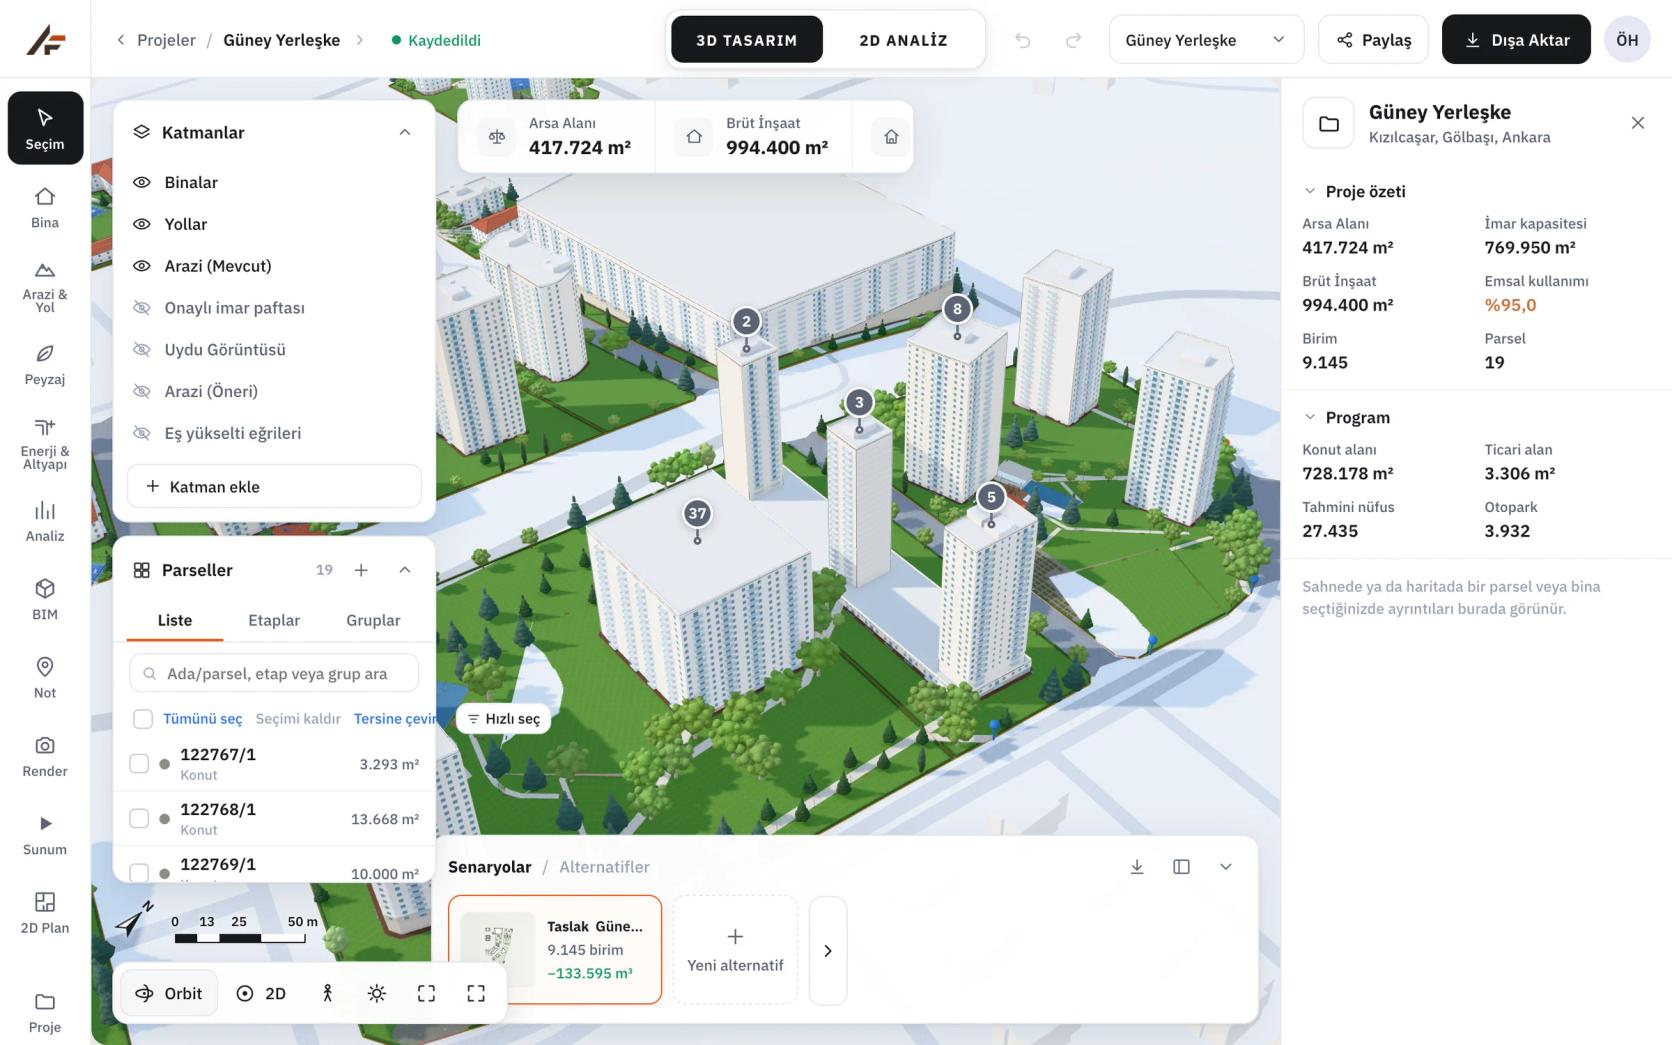Select the 3D TASARIM tab
This screenshot has width=1672, height=1045.
(747, 40)
